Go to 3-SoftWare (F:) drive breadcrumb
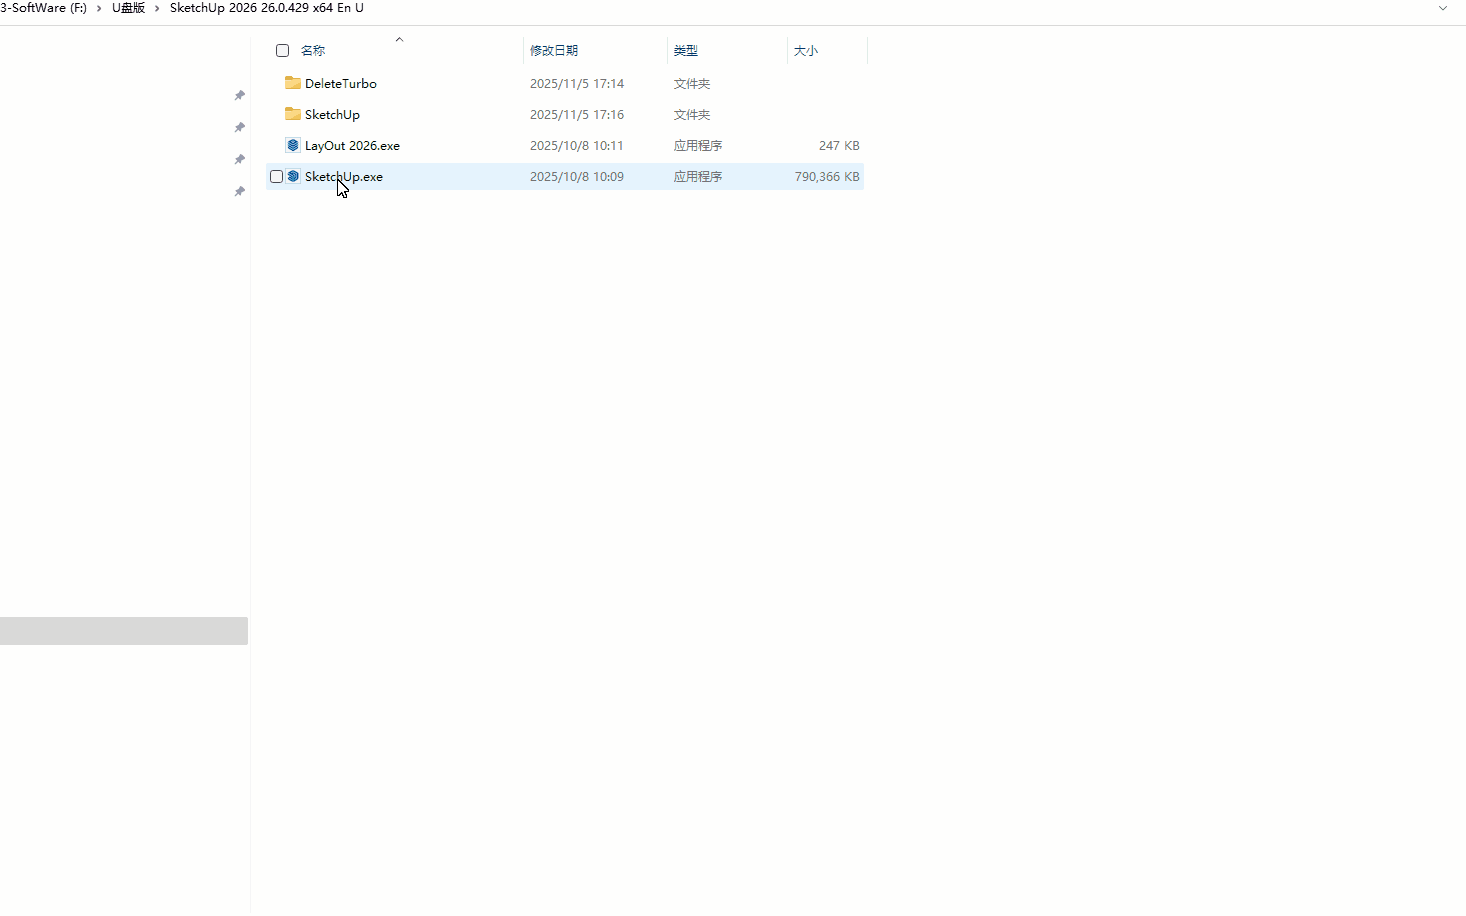 pos(43,8)
